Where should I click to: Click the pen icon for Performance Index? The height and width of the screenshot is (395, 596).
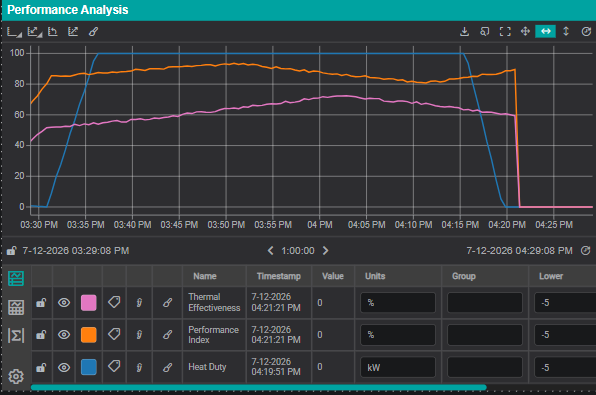tap(139, 335)
